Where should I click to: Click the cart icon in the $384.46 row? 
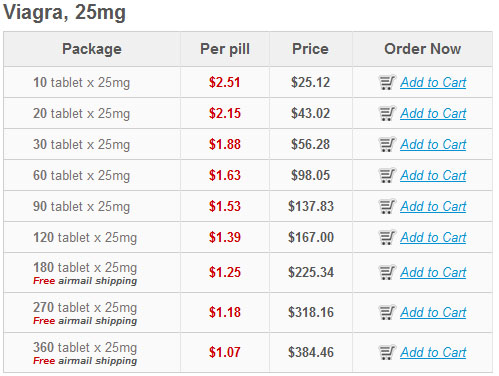(x=387, y=352)
